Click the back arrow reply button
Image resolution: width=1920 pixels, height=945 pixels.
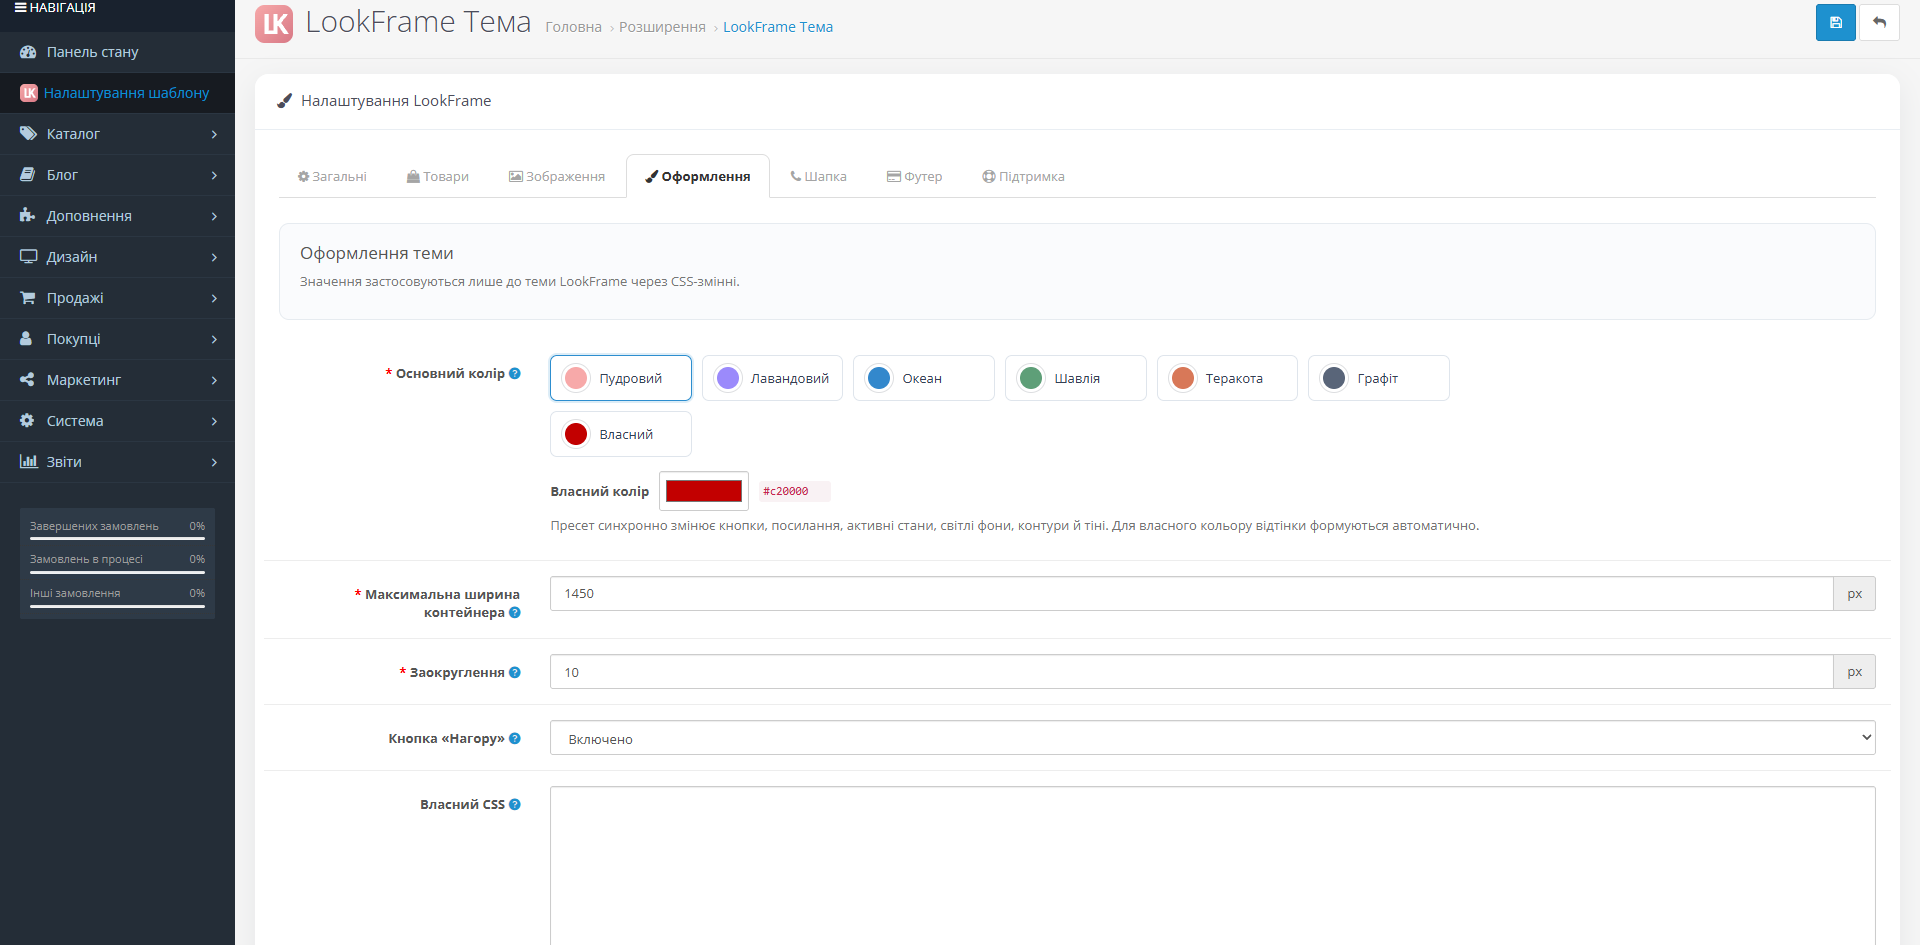point(1879,22)
